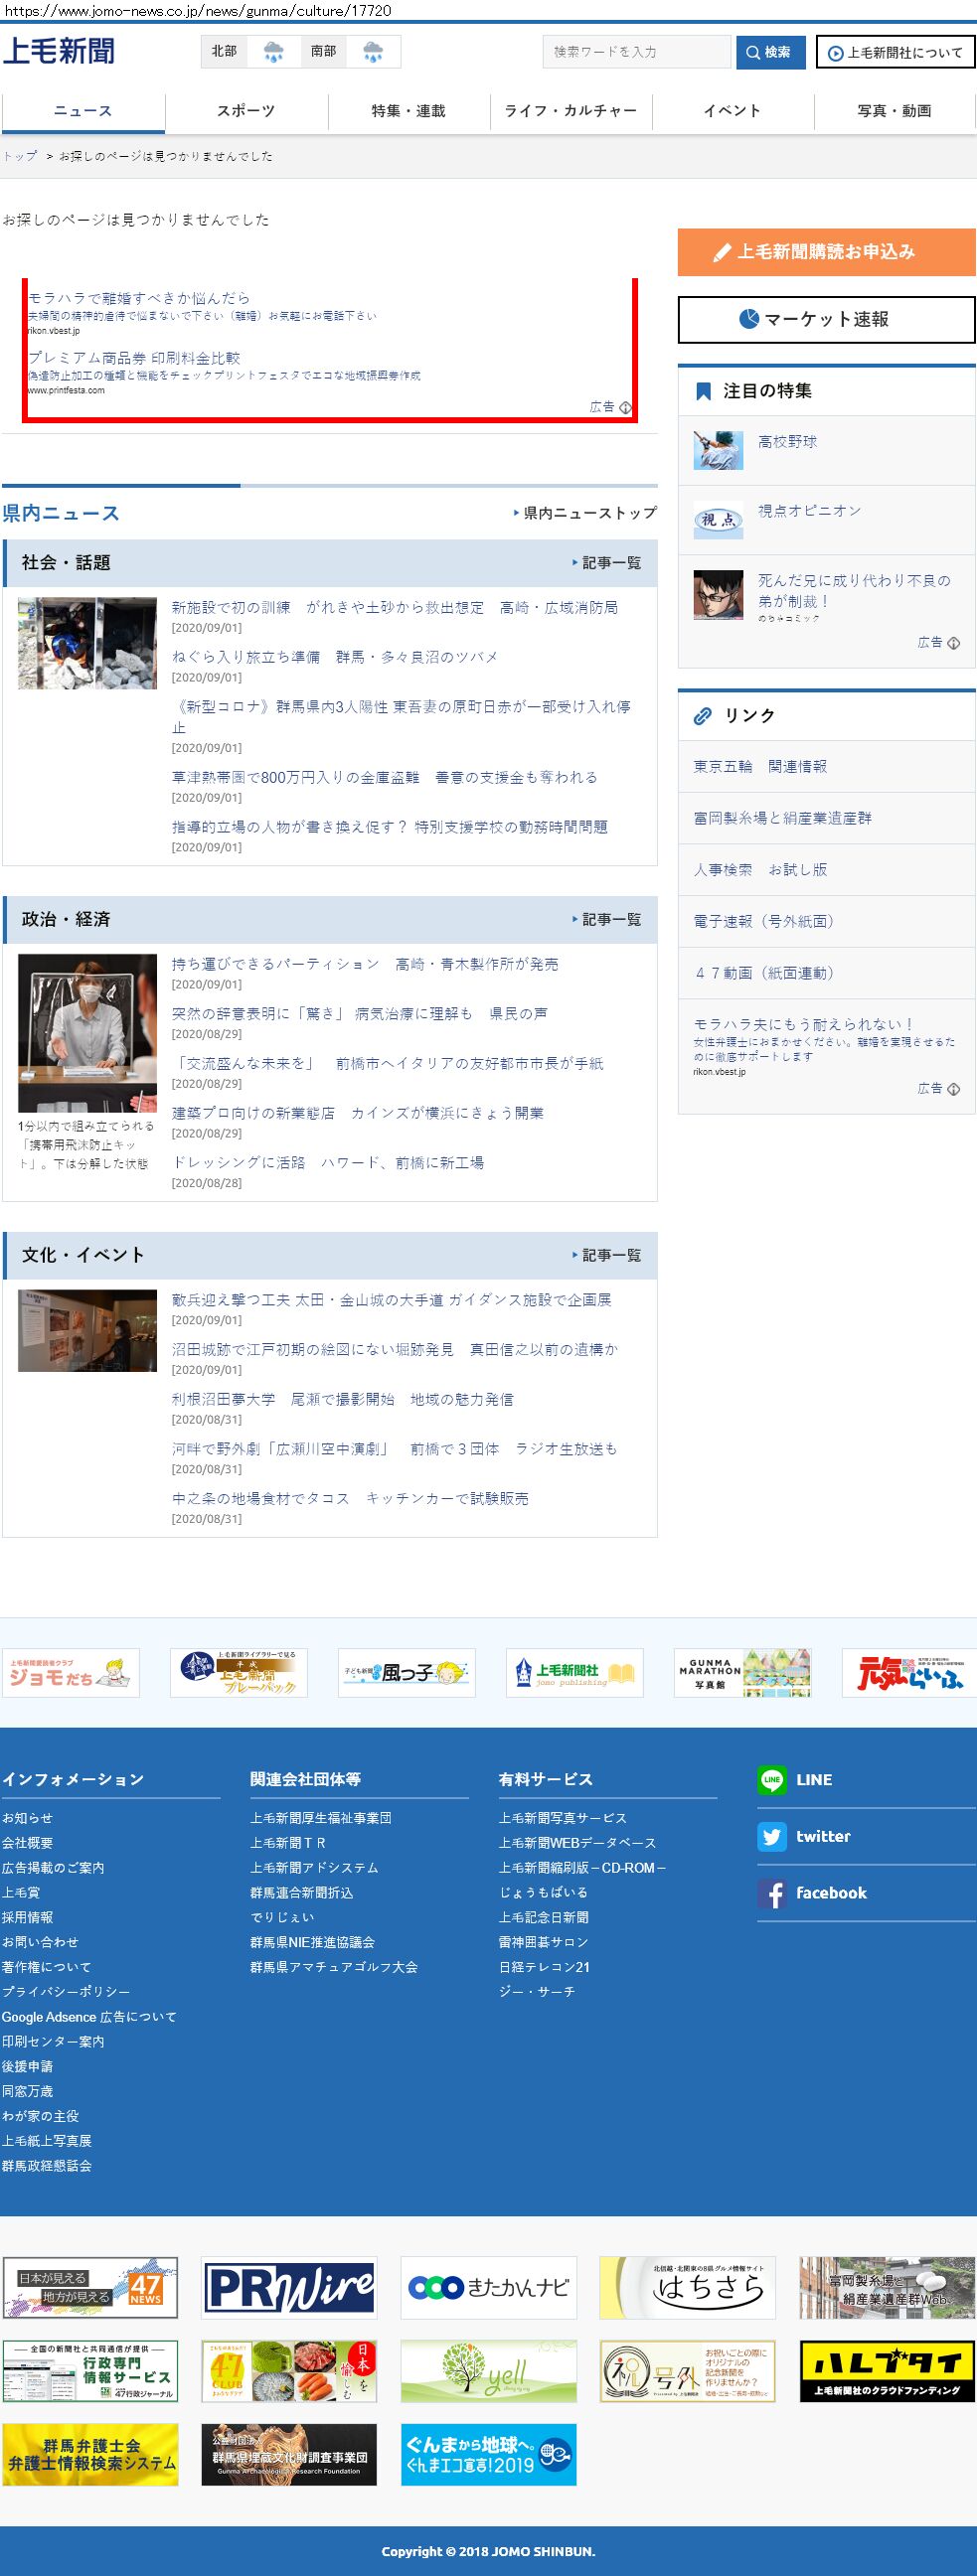
Task: Expand 記事一覧 for 社会・話題 section
Action: click(x=610, y=563)
